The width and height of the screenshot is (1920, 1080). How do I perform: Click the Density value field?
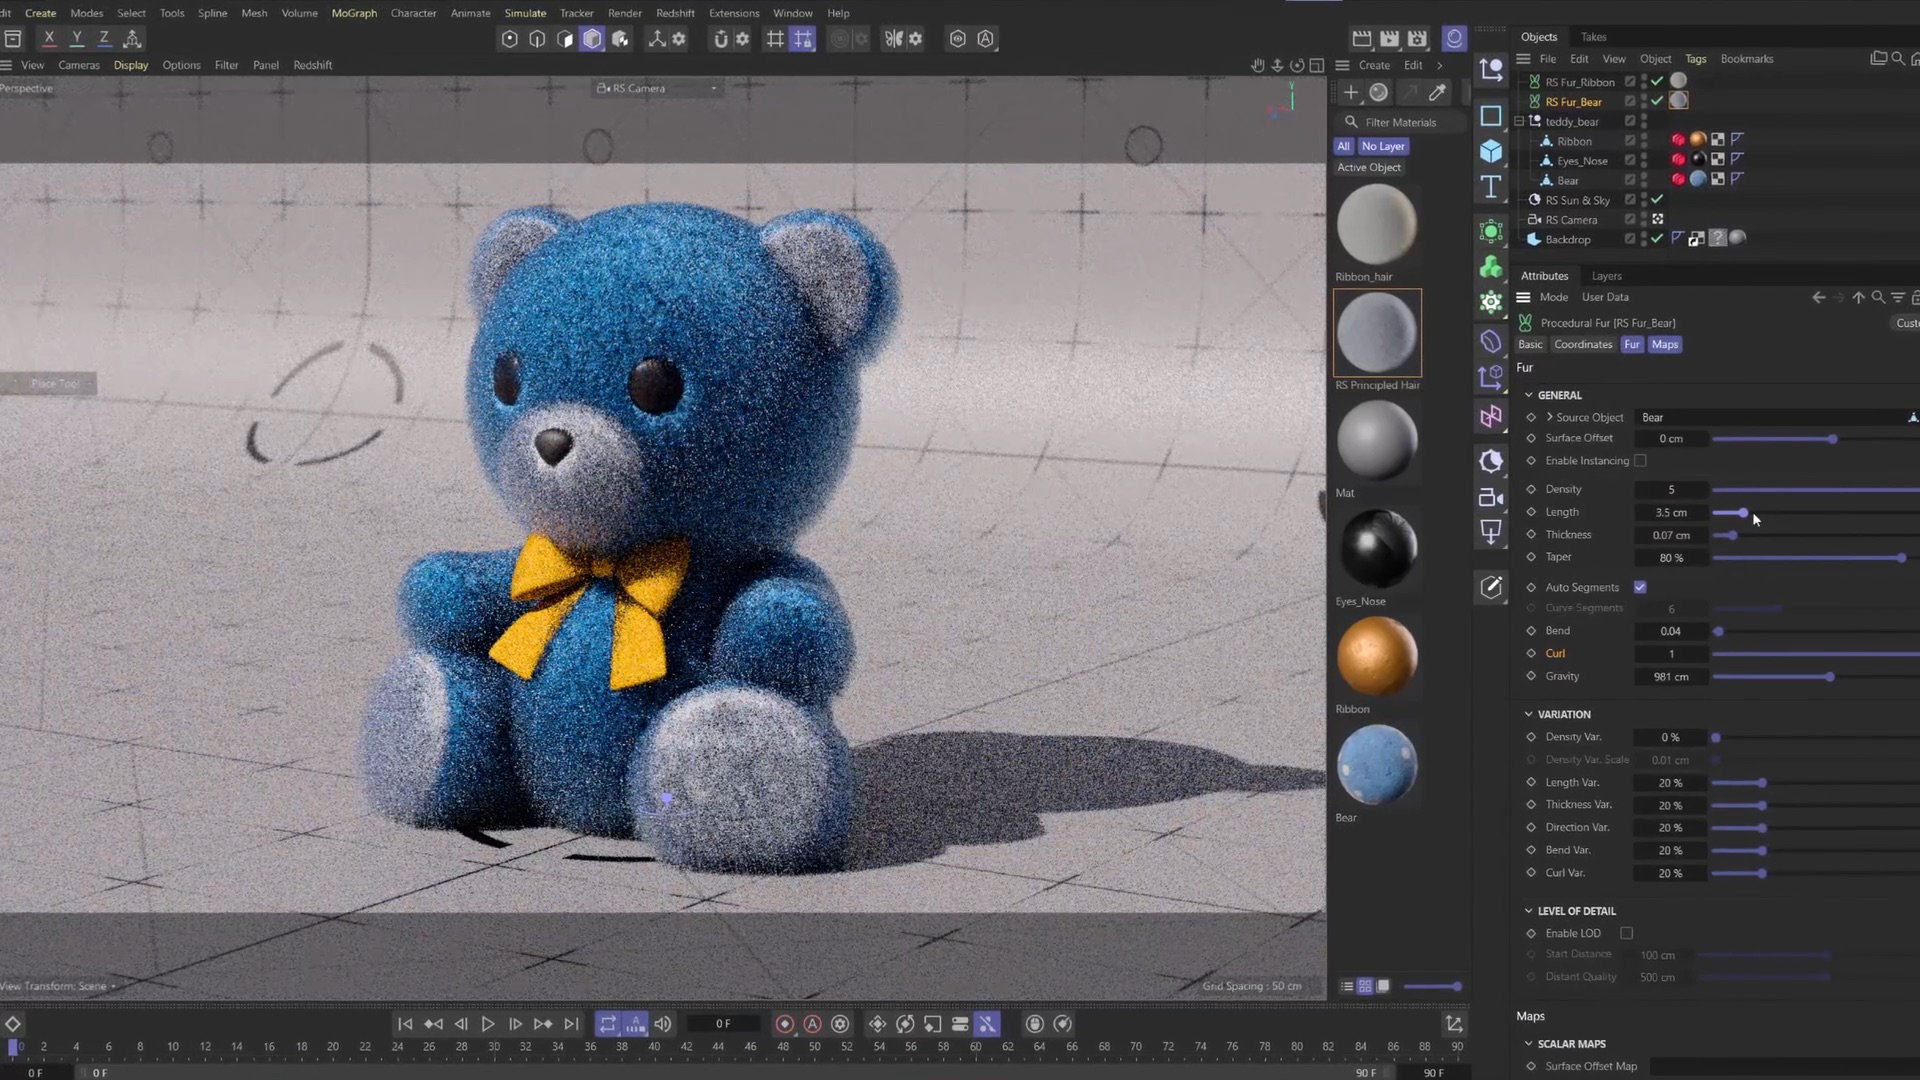tap(1671, 490)
